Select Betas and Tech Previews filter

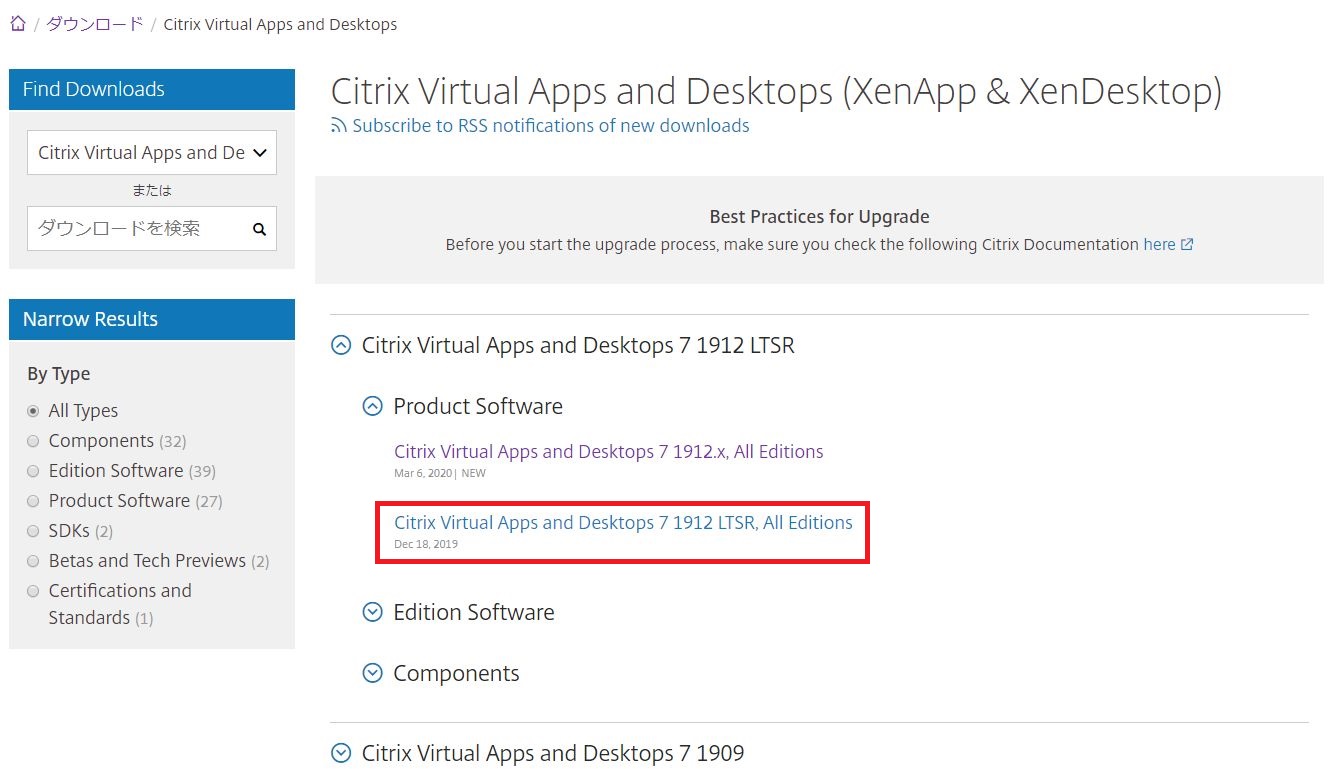pos(33,561)
